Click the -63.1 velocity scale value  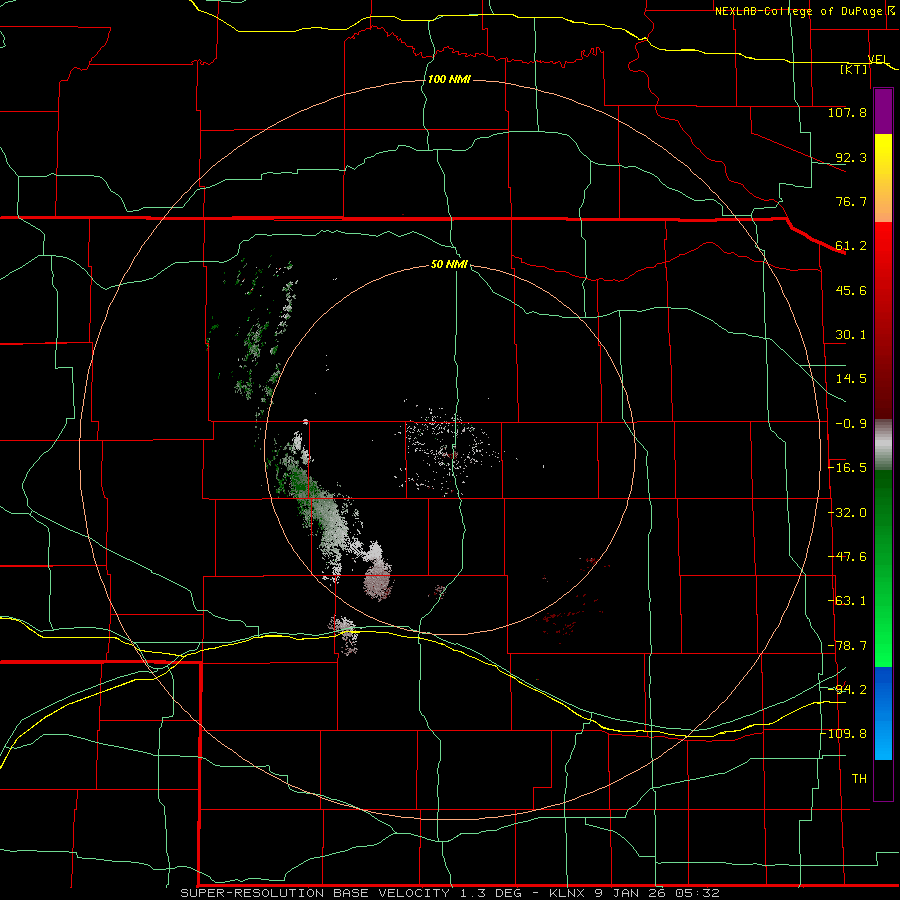[x=847, y=601]
